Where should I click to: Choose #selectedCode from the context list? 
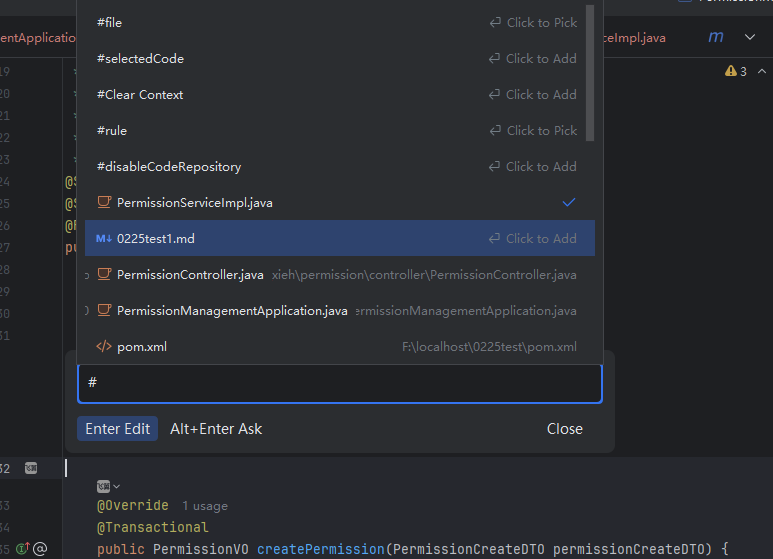click(x=140, y=59)
